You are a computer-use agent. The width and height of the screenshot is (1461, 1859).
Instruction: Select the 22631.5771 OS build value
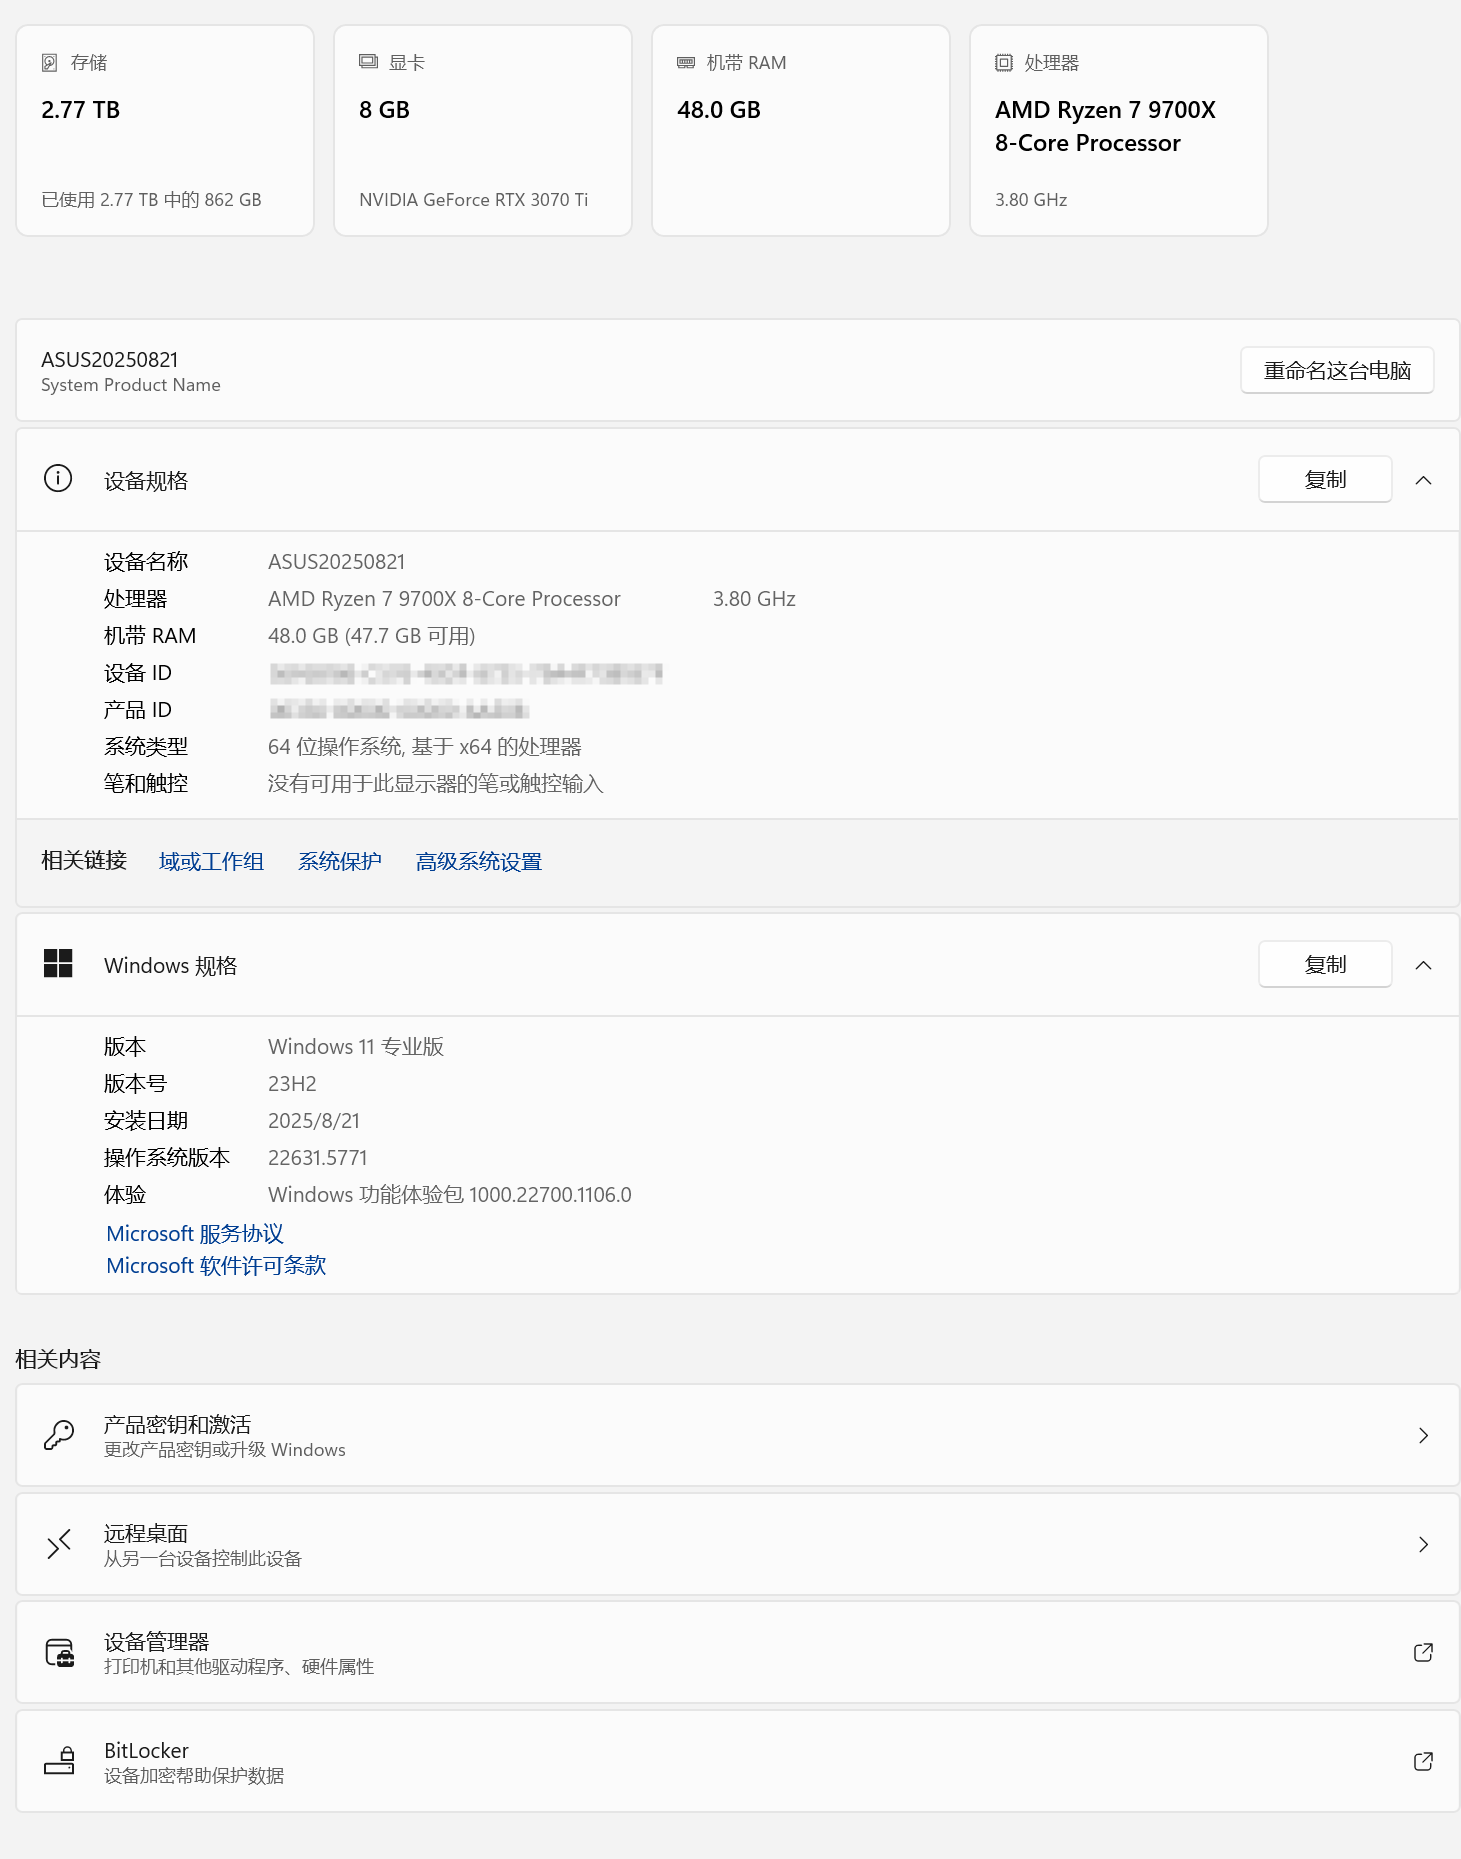(317, 1158)
